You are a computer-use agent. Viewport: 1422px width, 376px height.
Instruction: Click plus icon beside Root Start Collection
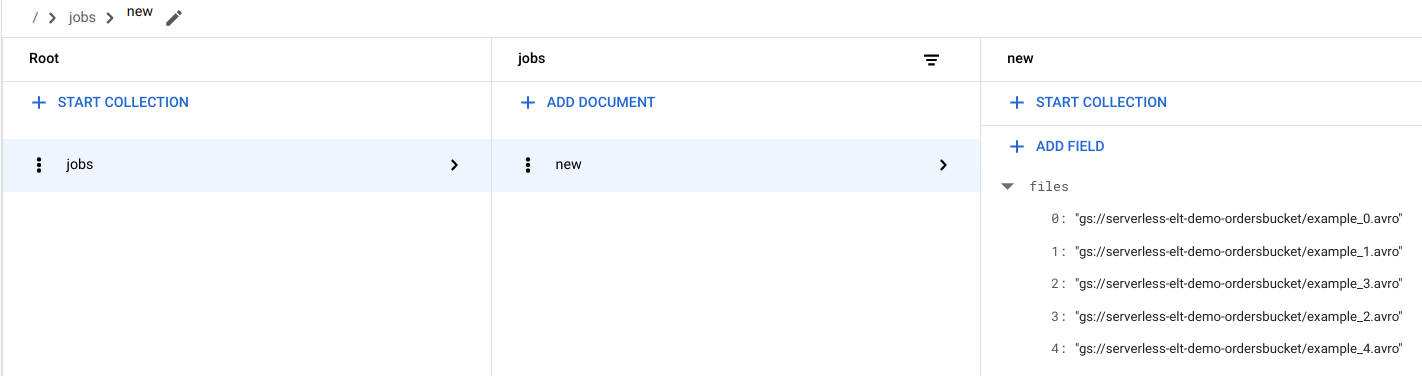click(39, 102)
